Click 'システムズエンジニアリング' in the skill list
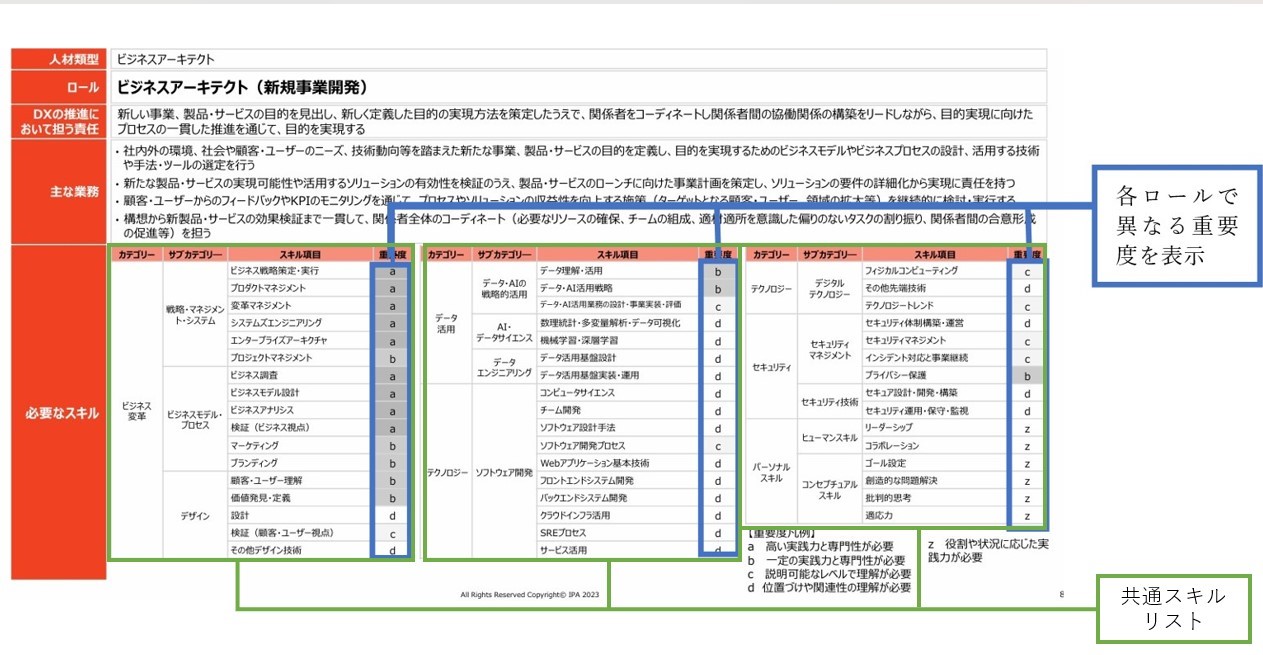Viewport: 1263px width, 655px height. [x=276, y=323]
